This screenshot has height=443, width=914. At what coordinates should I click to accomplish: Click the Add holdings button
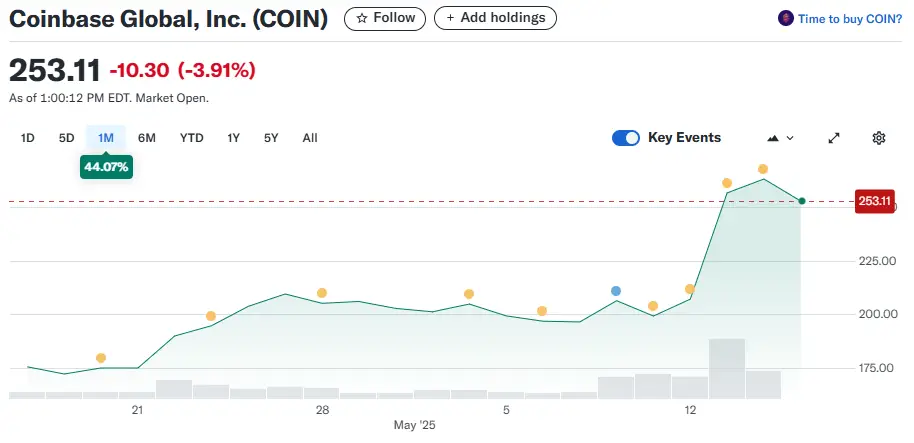click(495, 18)
